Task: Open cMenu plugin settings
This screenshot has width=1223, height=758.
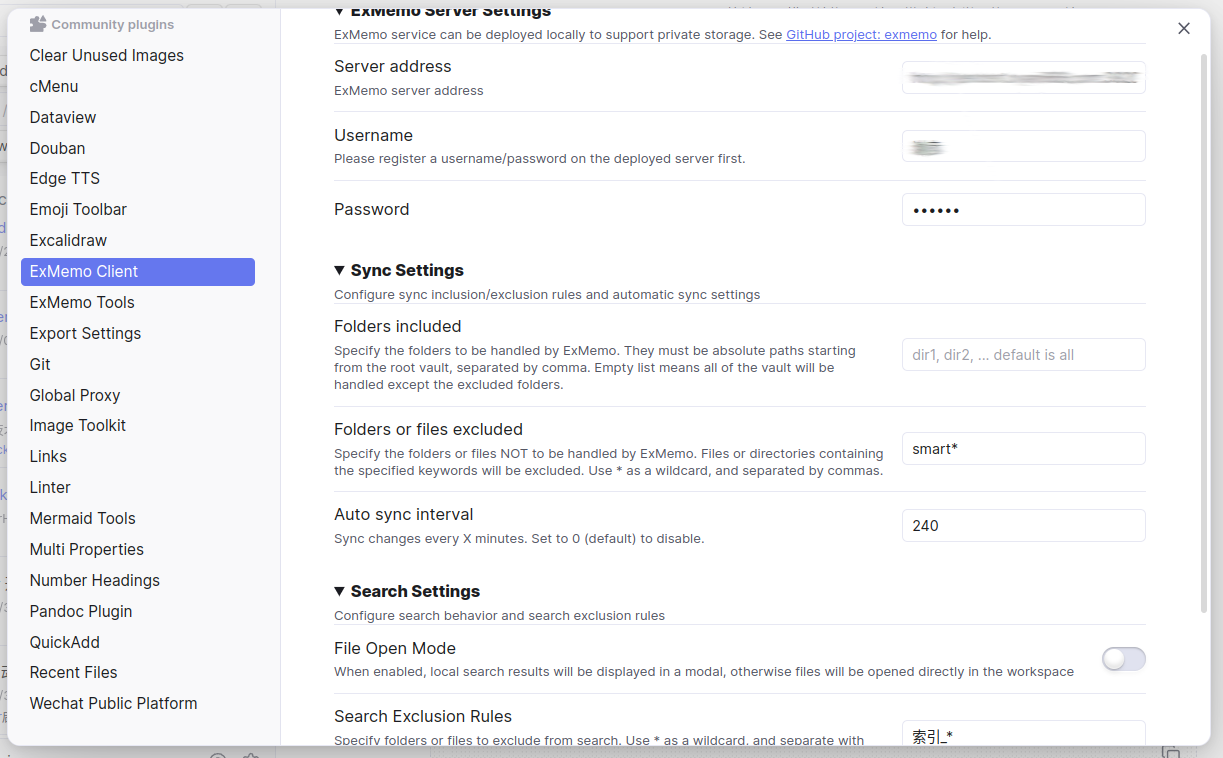Action: tap(138, 86)
